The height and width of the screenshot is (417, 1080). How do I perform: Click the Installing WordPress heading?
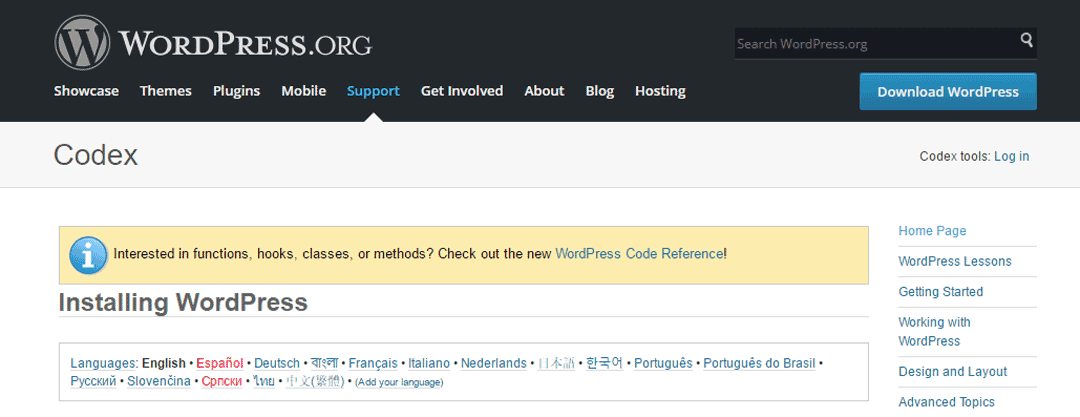(x=183, y=303)
